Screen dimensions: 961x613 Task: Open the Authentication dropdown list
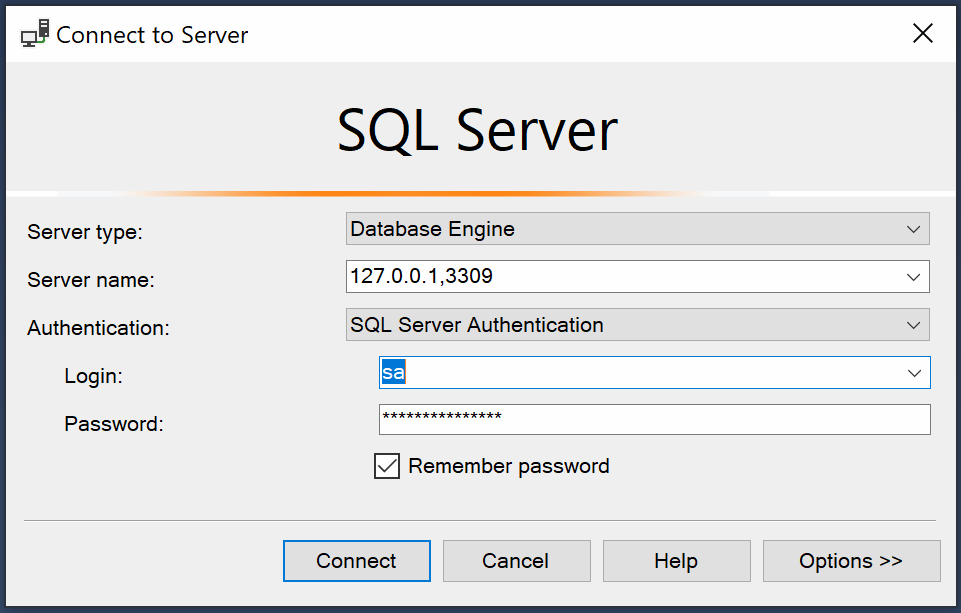(x=637, y=324)
